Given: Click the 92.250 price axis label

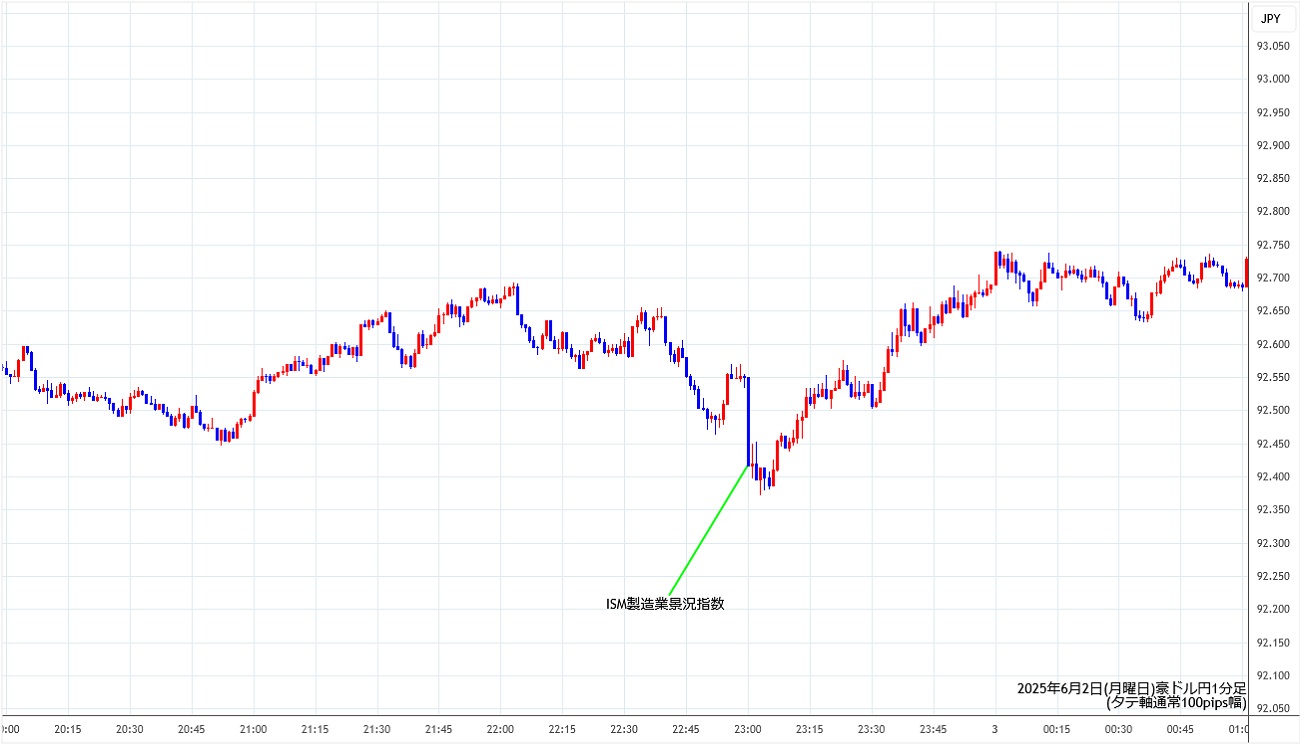Looking at the screenshot, I should (x=1274, y=576).
